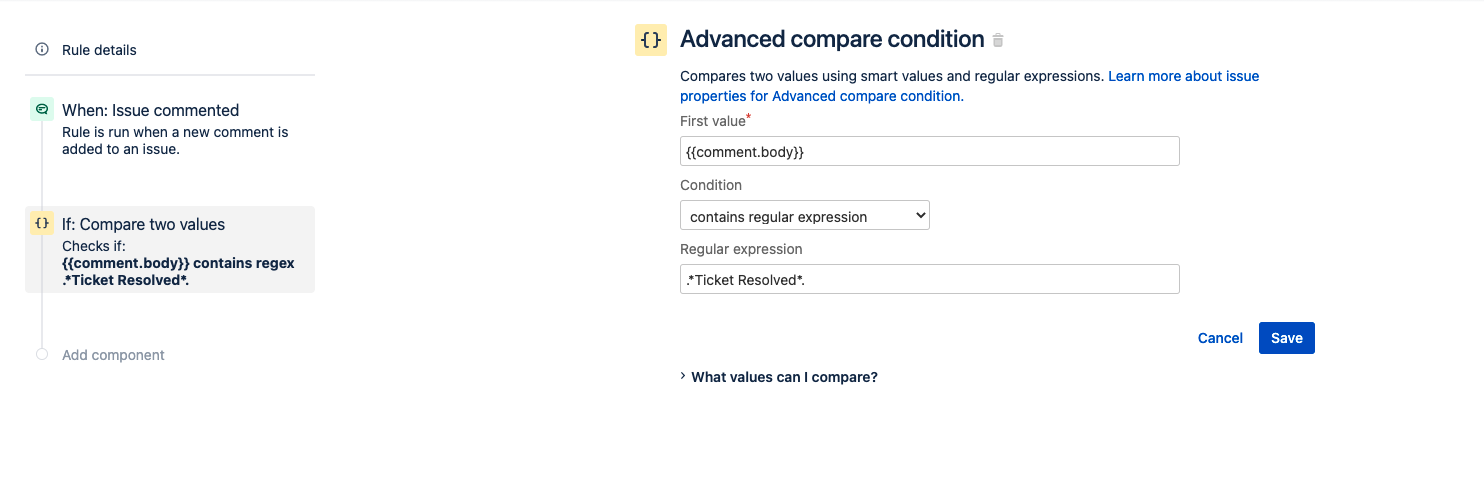Open the Condition dropdown menu
The image size is (1484, 496).
pyautogui.click(x=805, y=215)
